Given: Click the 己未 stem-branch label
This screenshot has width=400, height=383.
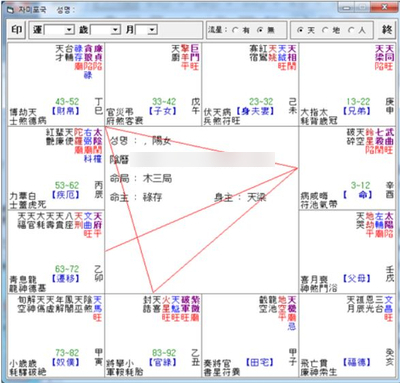Looking at the screenshot, I should point(293,106).
